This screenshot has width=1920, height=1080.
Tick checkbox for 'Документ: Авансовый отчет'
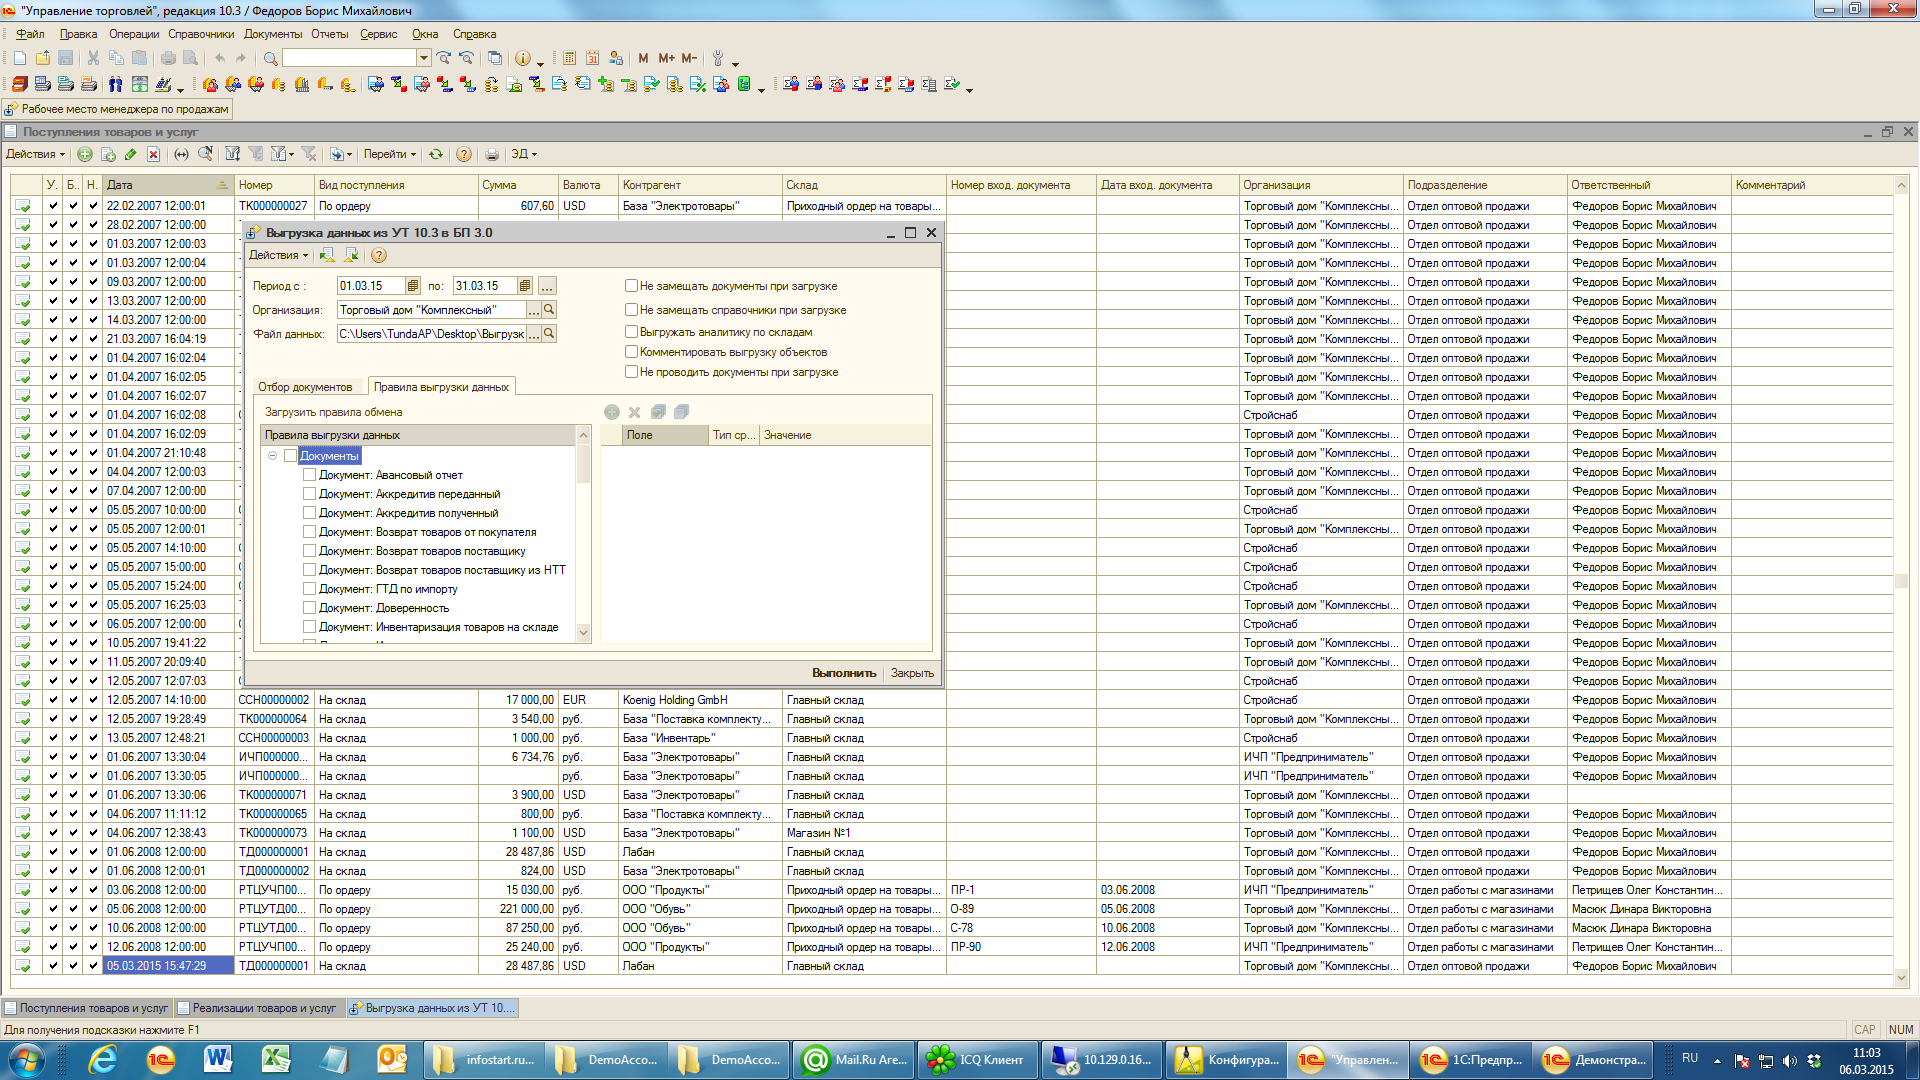point(309,475)
